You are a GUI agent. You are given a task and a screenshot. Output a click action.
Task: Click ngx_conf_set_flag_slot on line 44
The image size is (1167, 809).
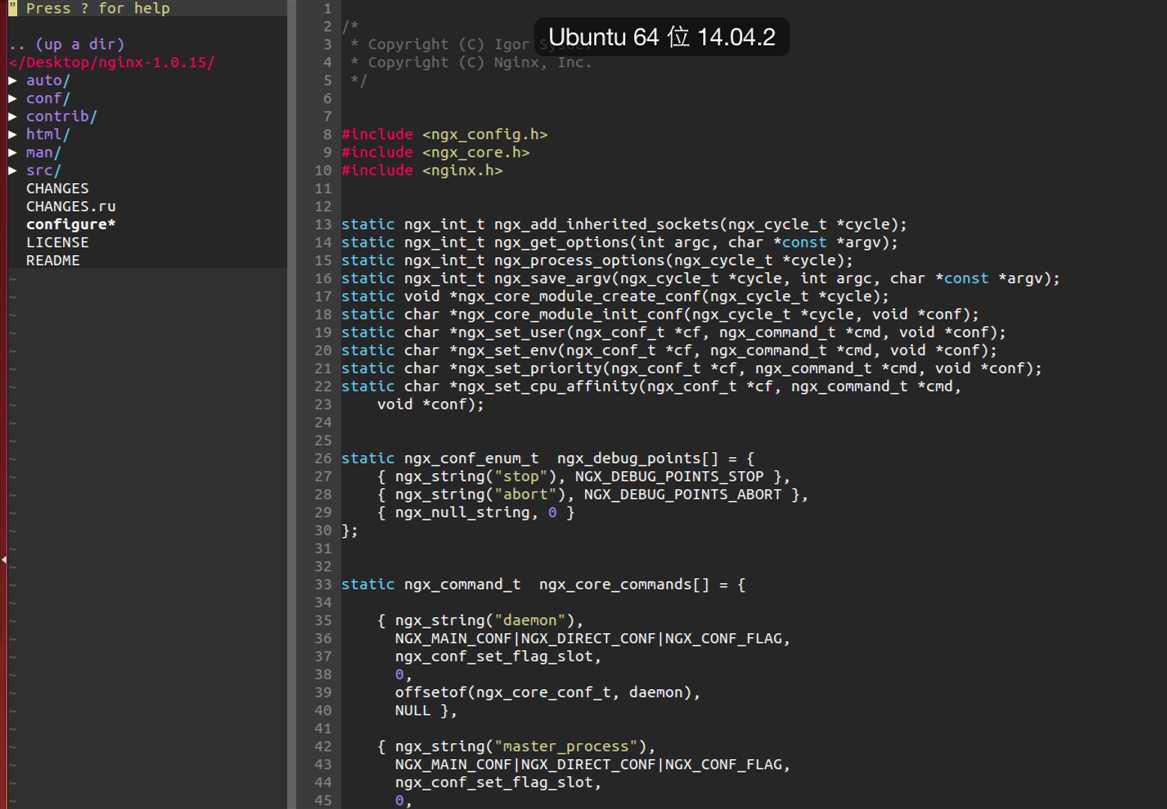pyautogui.click(x=499, y=782)
